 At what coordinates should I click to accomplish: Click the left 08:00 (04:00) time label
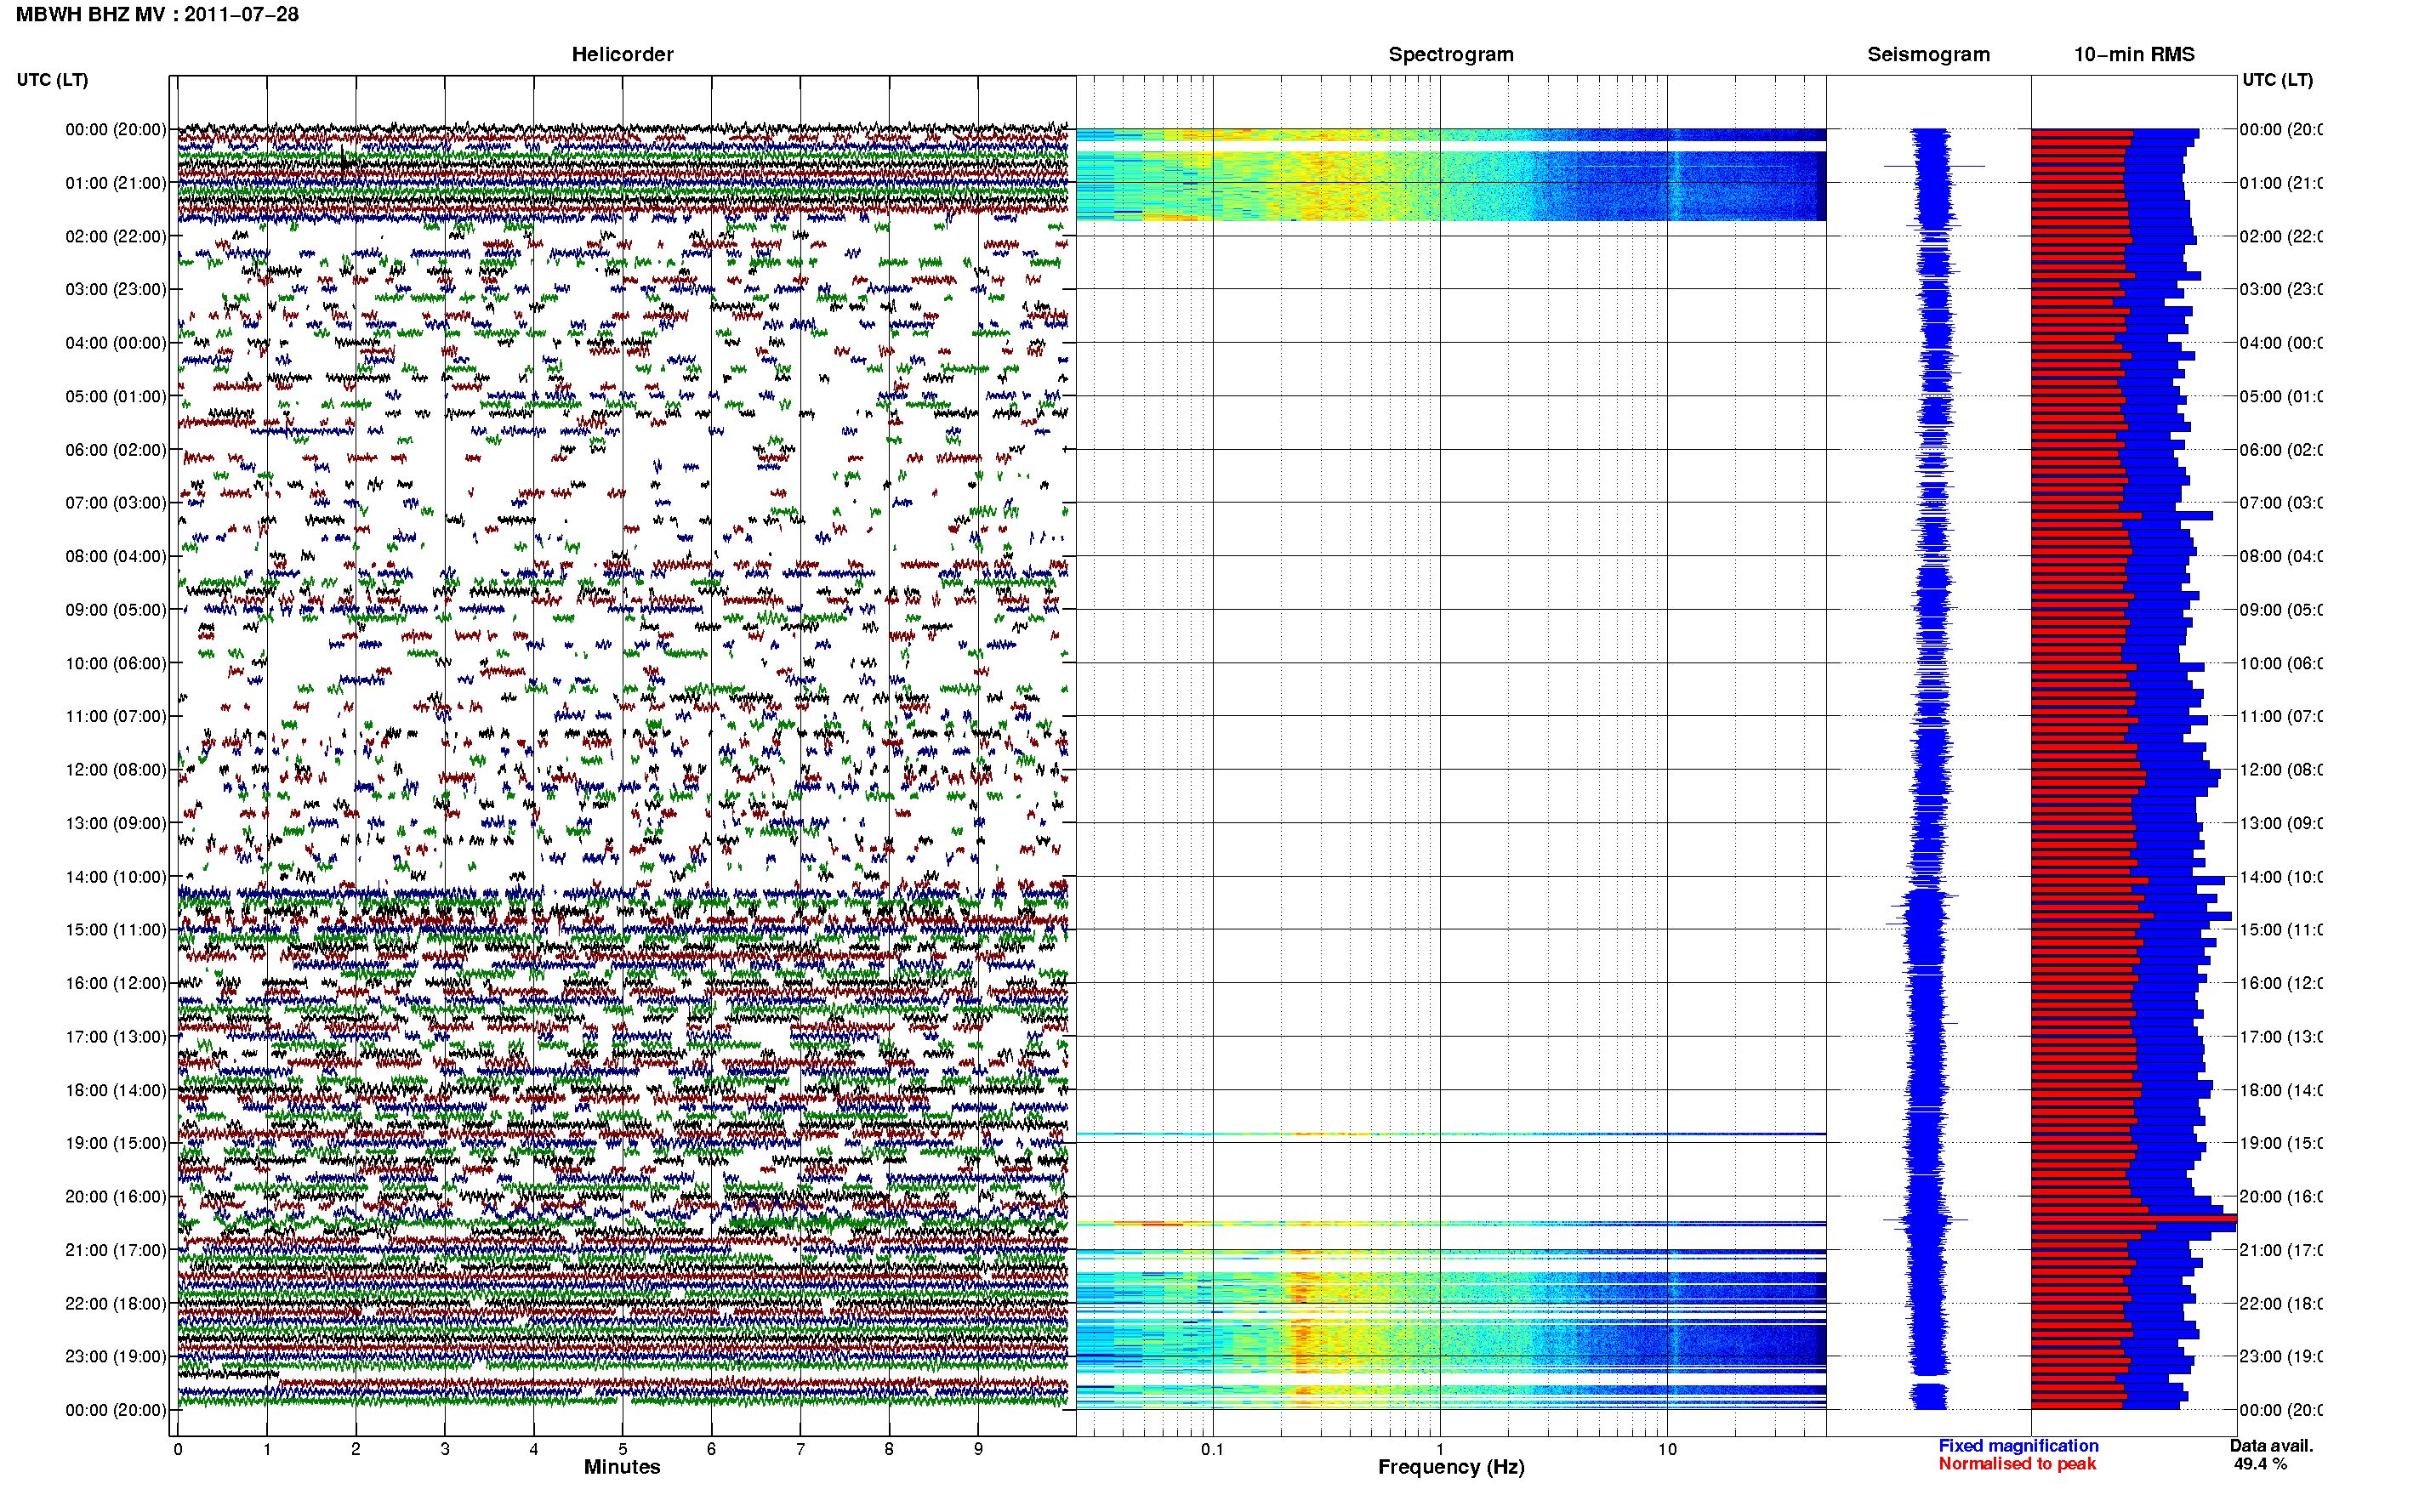point(116,556)
